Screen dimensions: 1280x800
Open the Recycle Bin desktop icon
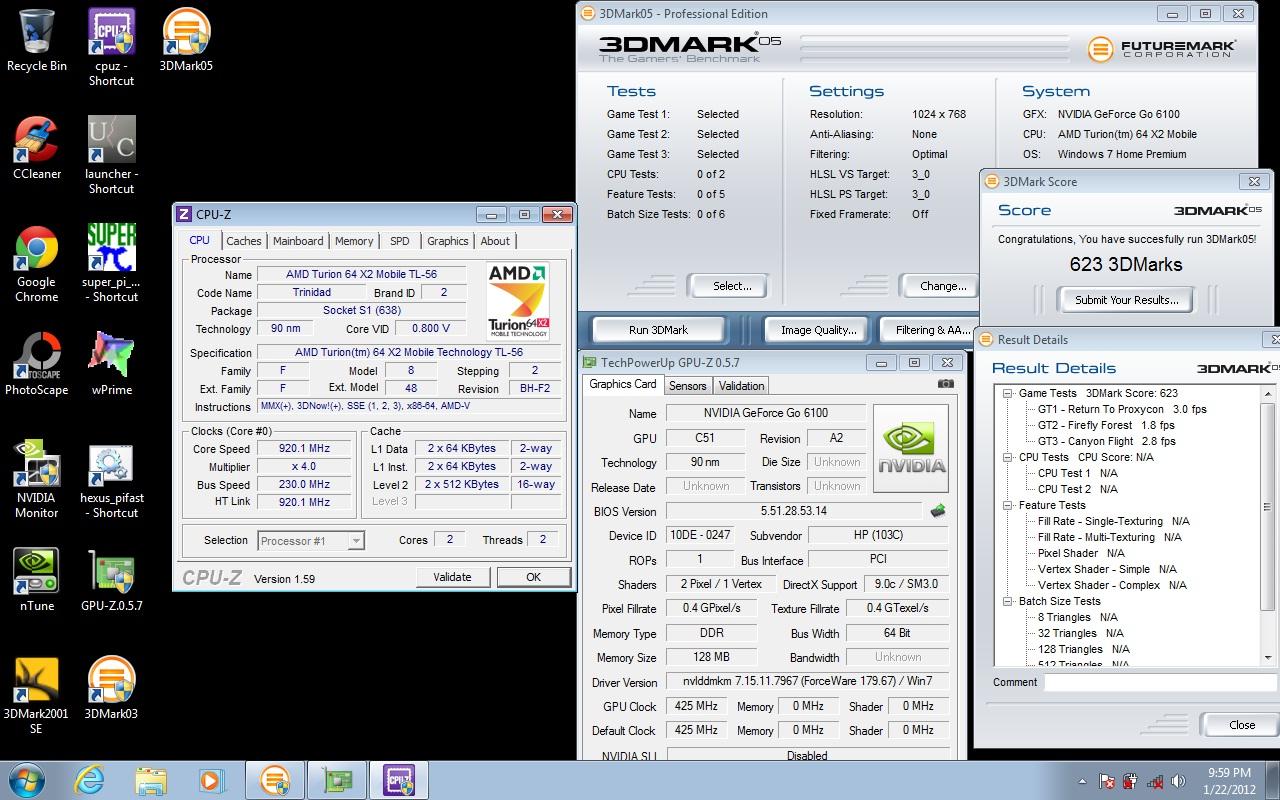click(x=37, y=41)
